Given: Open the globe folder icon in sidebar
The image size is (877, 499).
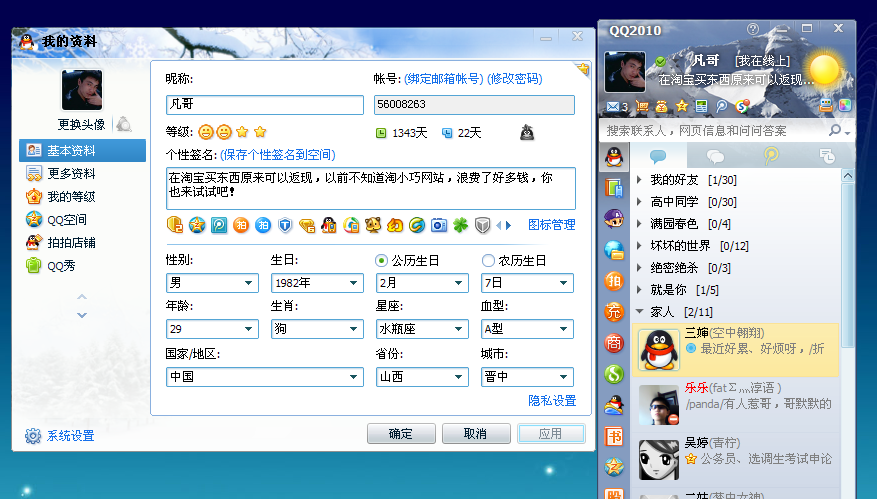Looking at the screenshot, I should tap(614, 250).
